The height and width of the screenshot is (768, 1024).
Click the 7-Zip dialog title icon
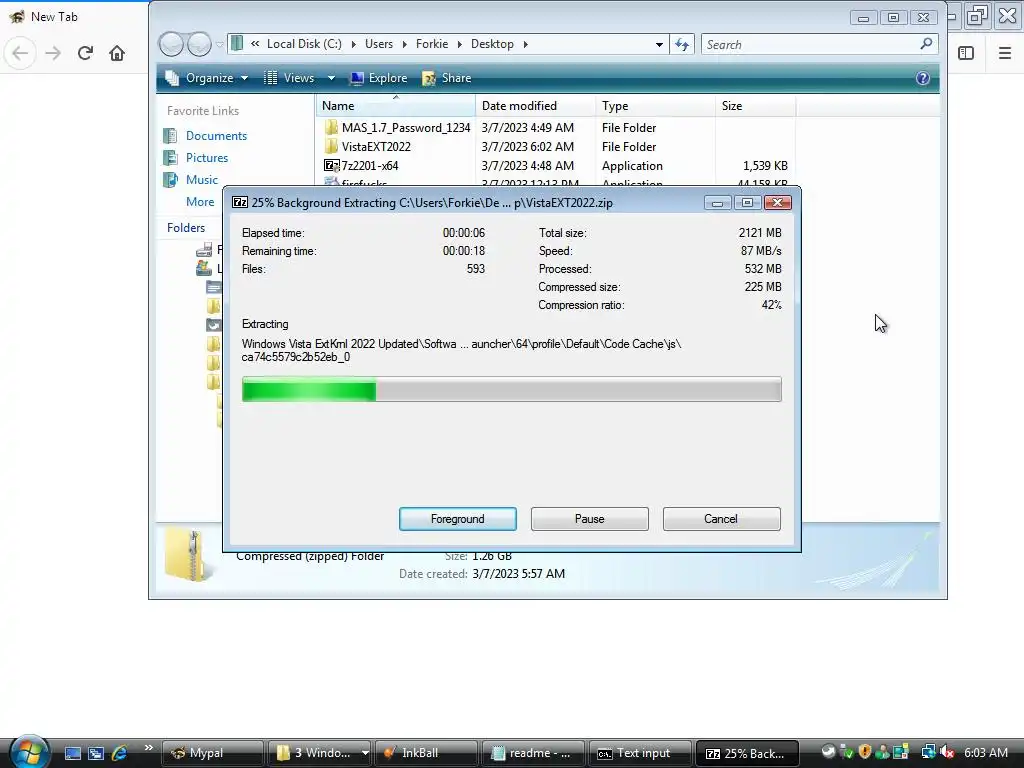(240, 202)
